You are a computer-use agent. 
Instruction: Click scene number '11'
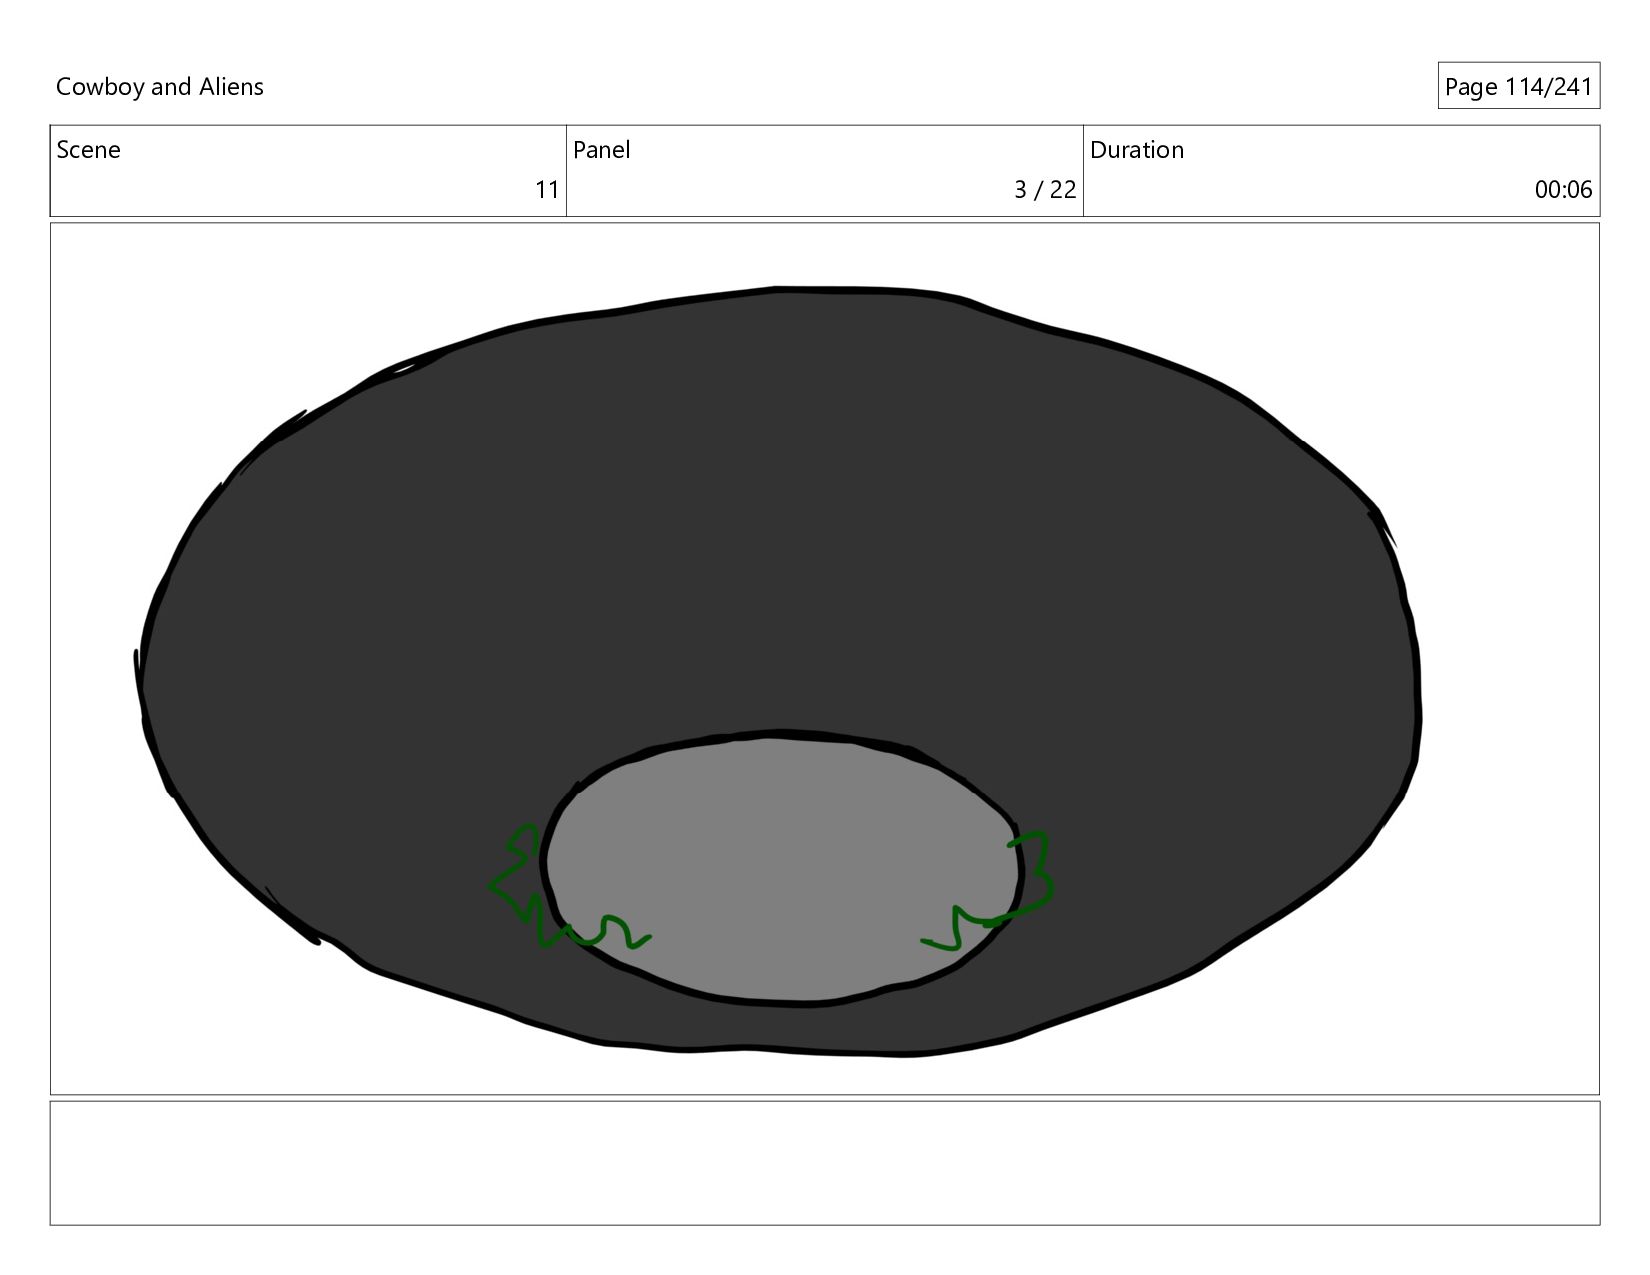(x=547, y=190)
